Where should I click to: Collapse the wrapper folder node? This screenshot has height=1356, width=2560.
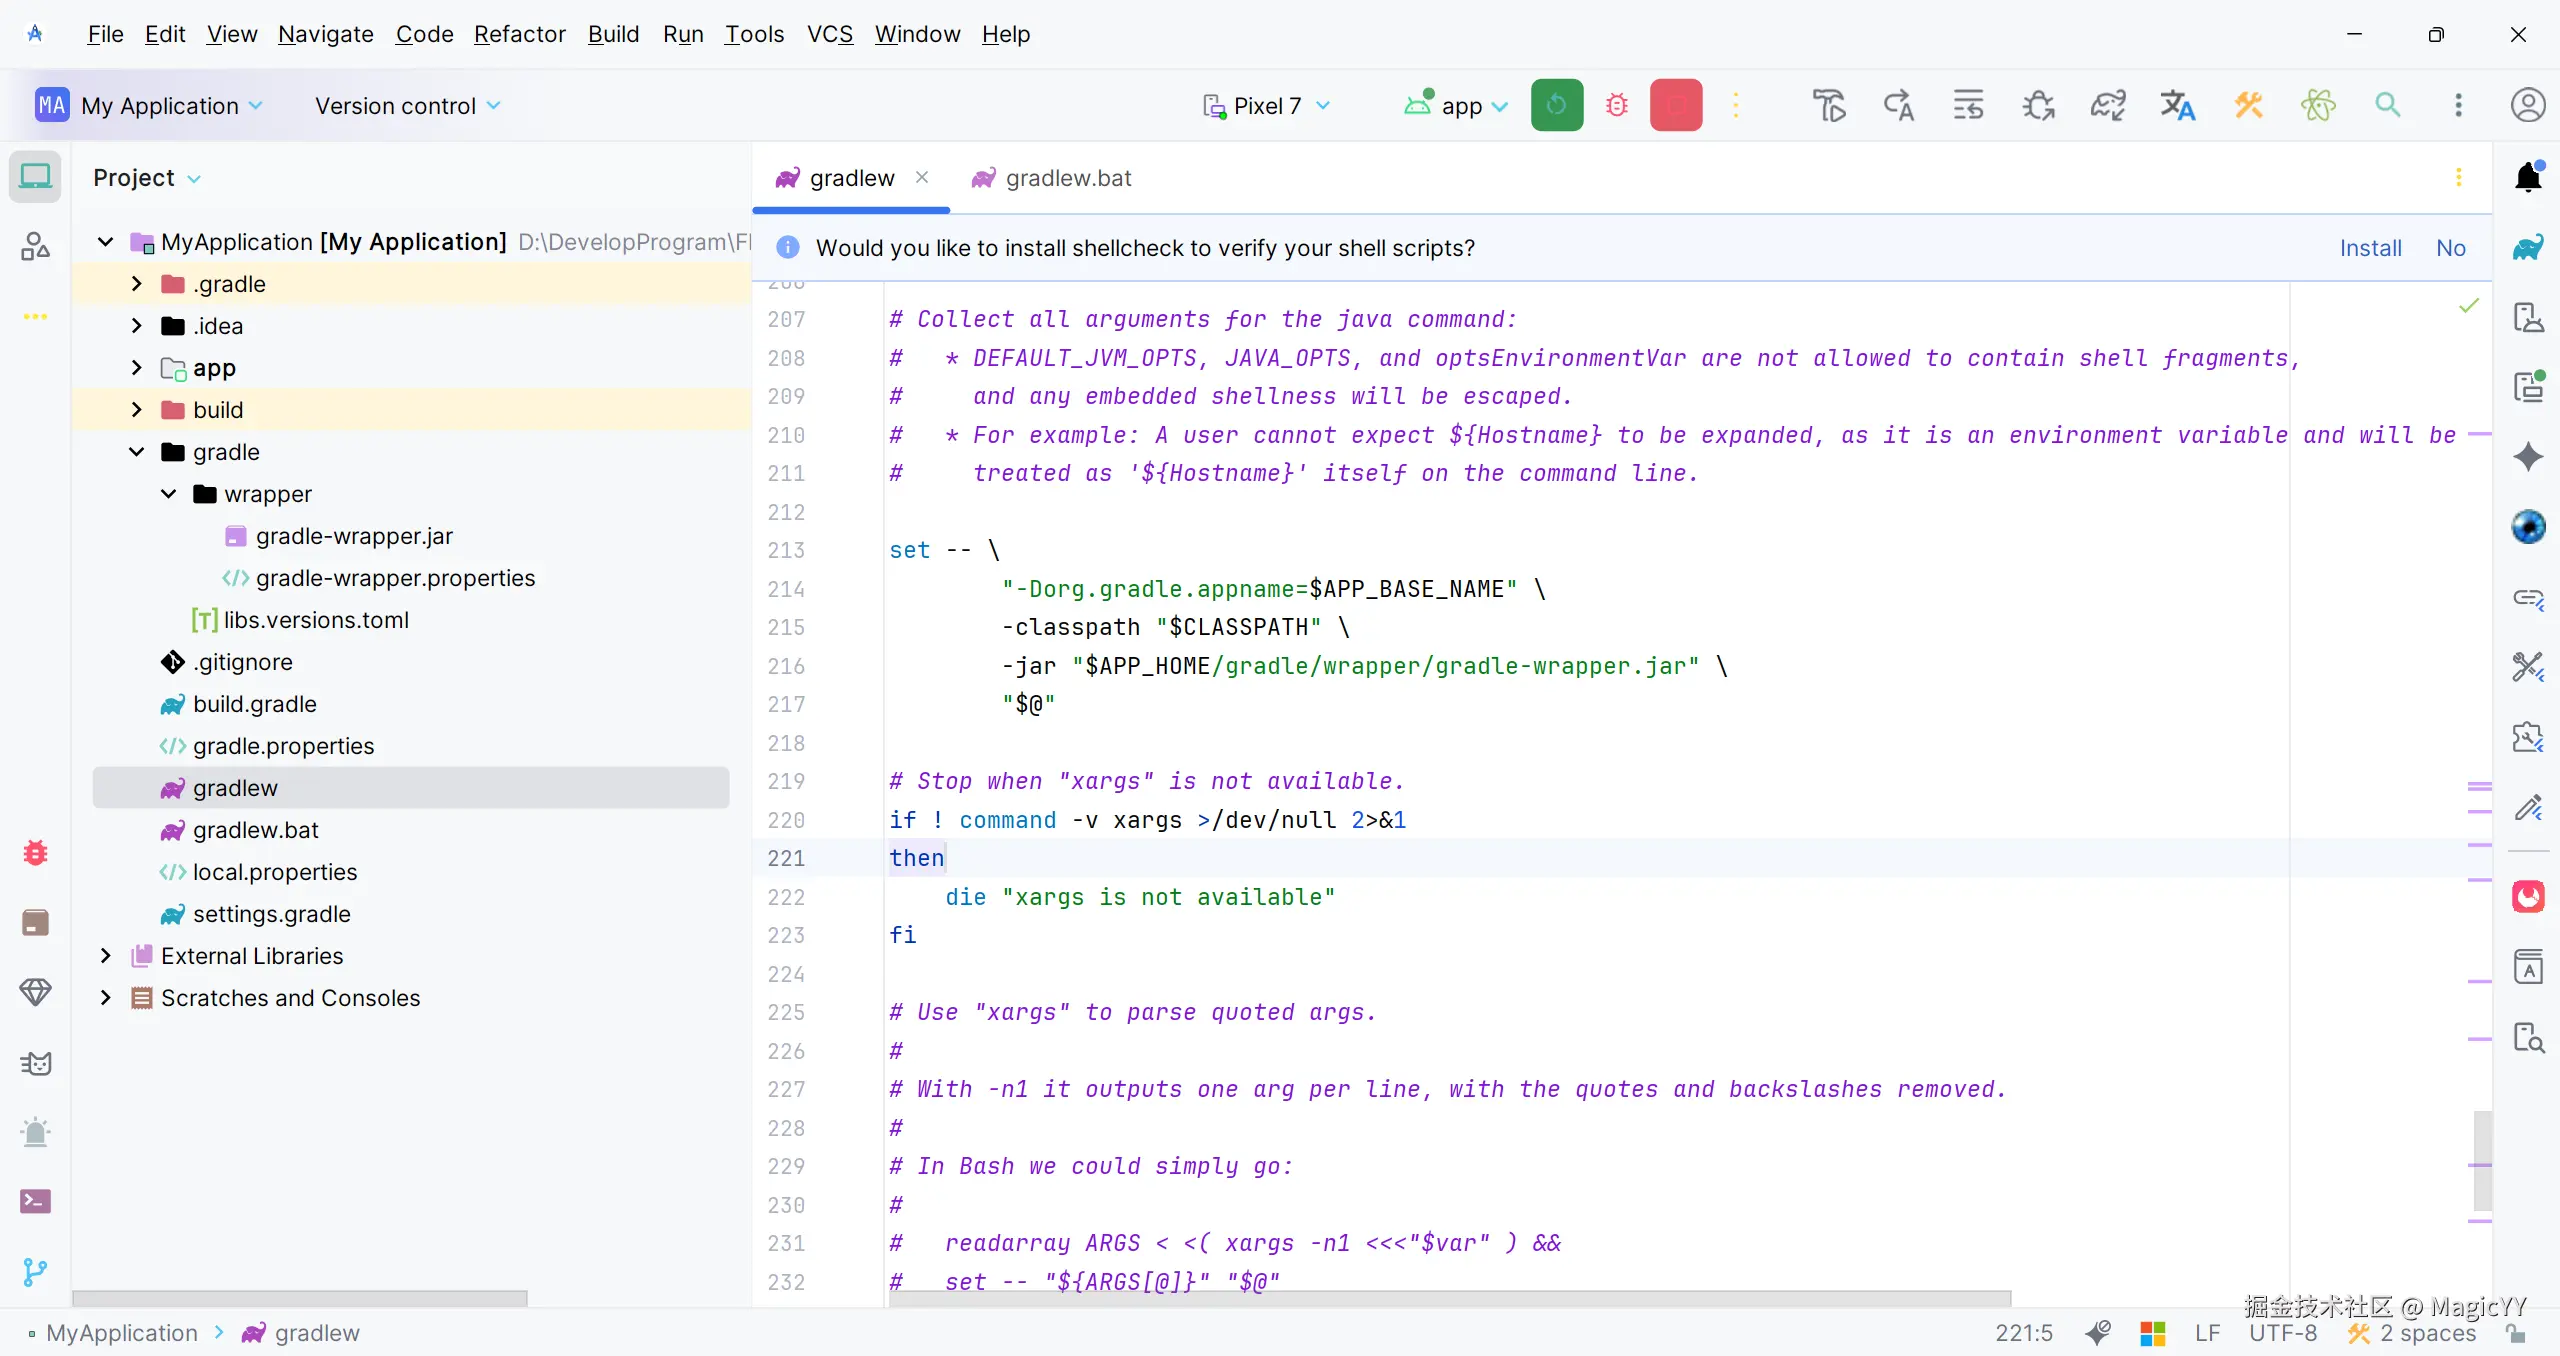pos(169,494)
